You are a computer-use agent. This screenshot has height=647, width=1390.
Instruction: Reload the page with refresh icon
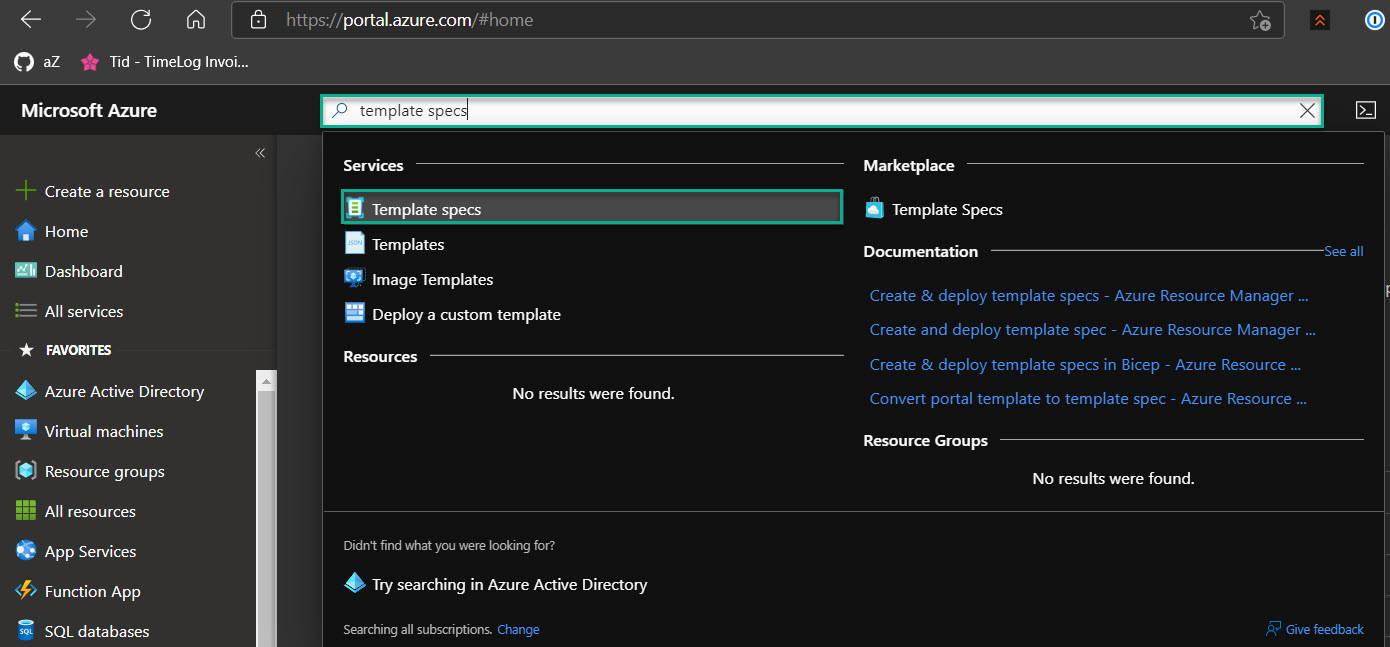coord(141,19)
